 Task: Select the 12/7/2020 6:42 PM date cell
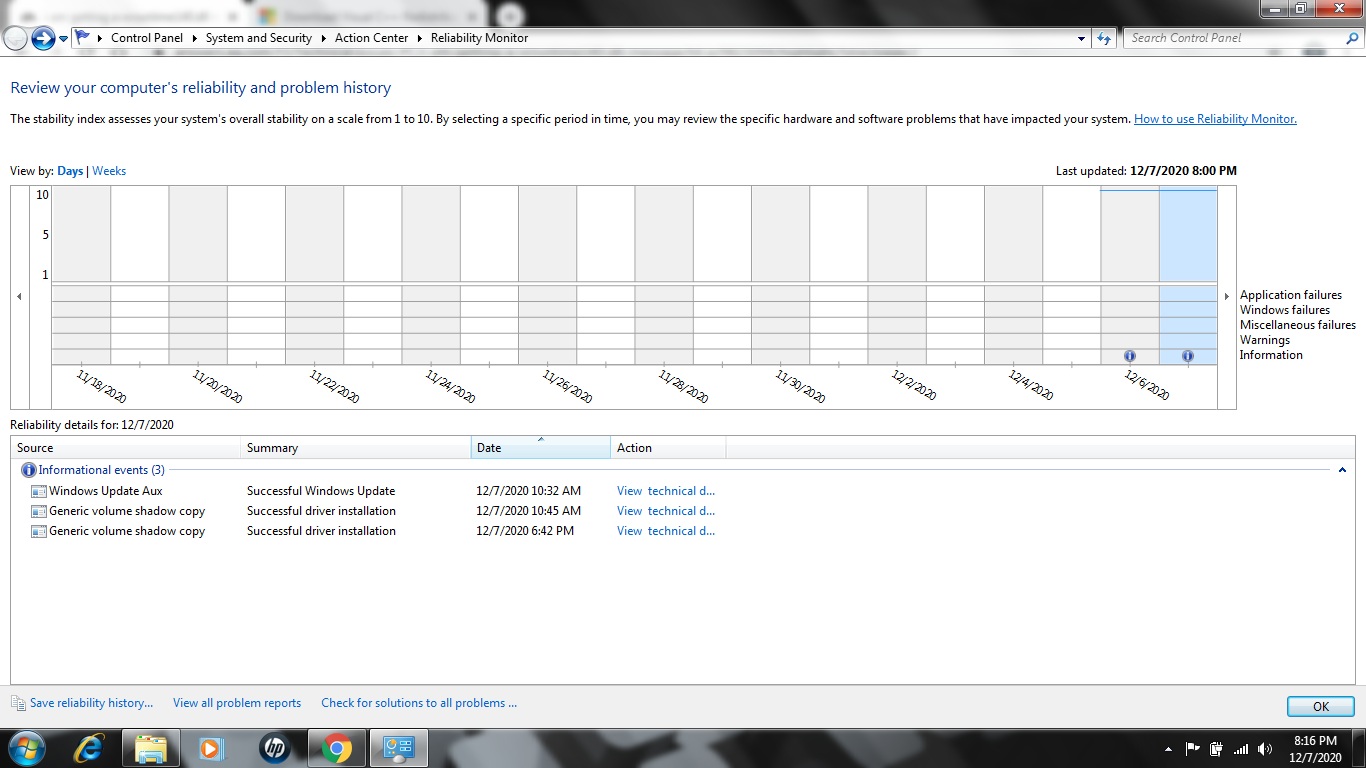tap(525, 531)
